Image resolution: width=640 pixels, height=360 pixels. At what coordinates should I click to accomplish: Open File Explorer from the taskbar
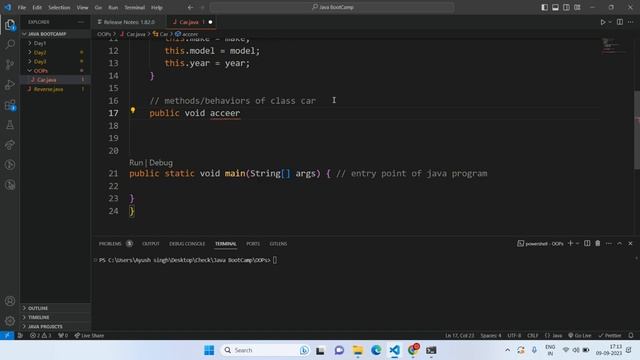tap(358, 350)
